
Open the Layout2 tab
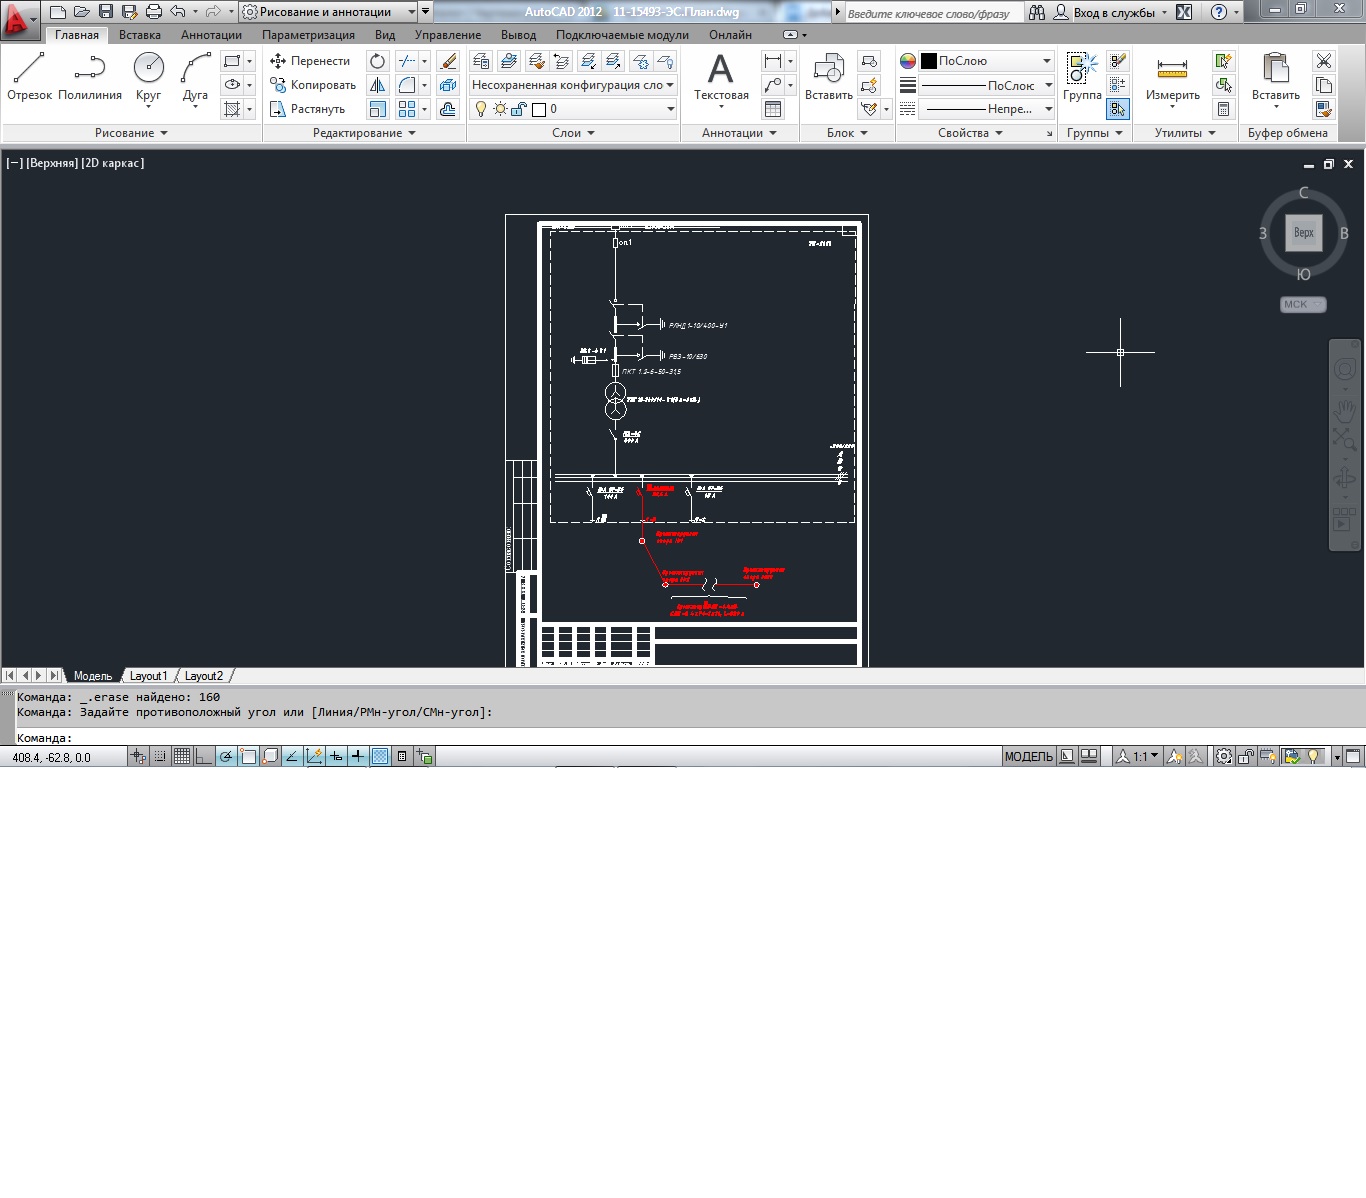[204, 676]
